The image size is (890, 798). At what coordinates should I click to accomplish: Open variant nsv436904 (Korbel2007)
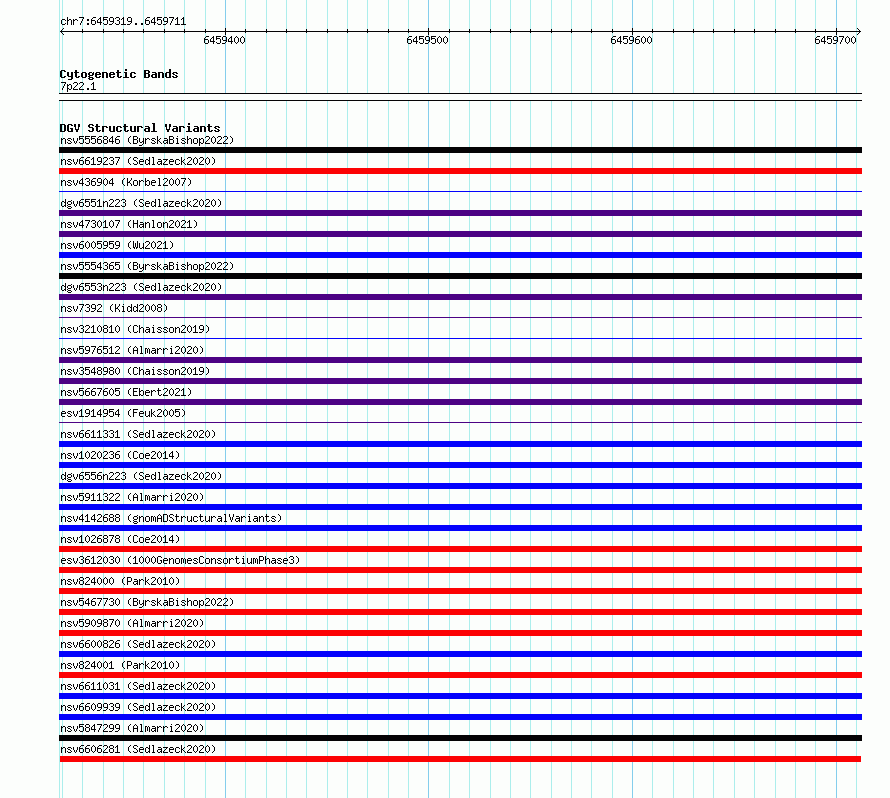click(x=126, y=182)
